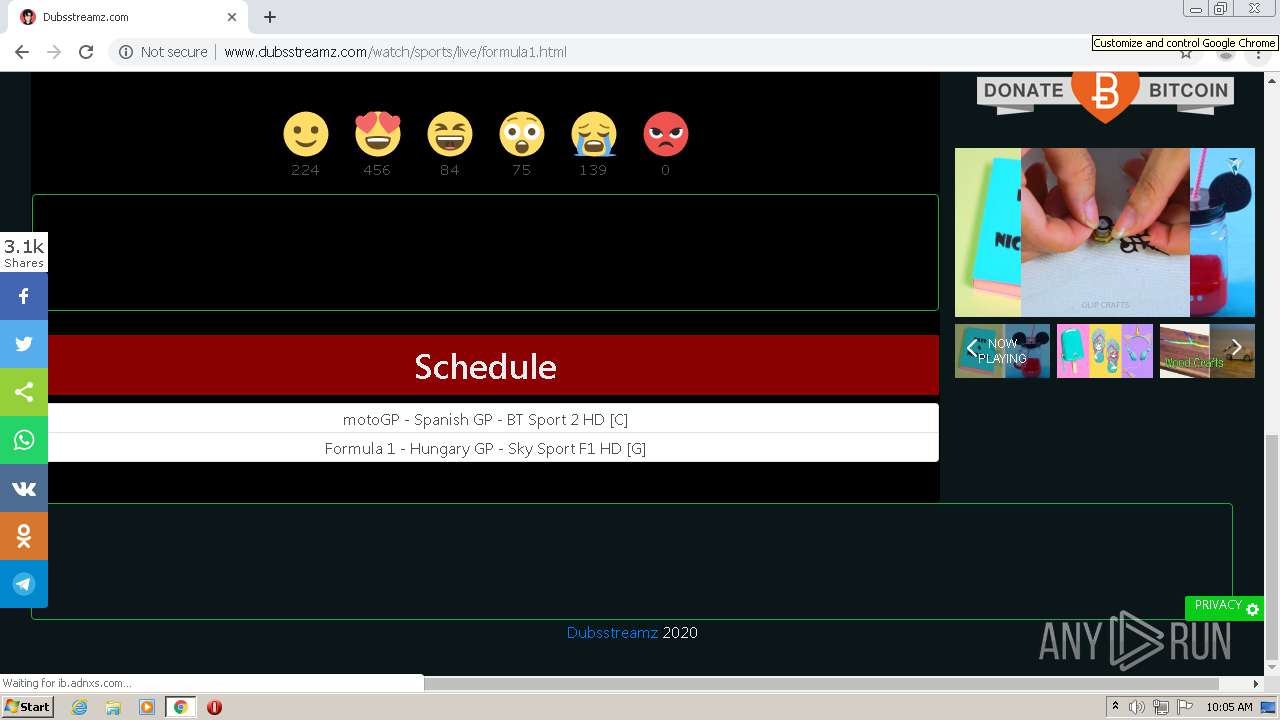The height and width of the screenshot is (720, 1280).
Task: Show hidden system tray icons
Action: (x=1115, y=707)
